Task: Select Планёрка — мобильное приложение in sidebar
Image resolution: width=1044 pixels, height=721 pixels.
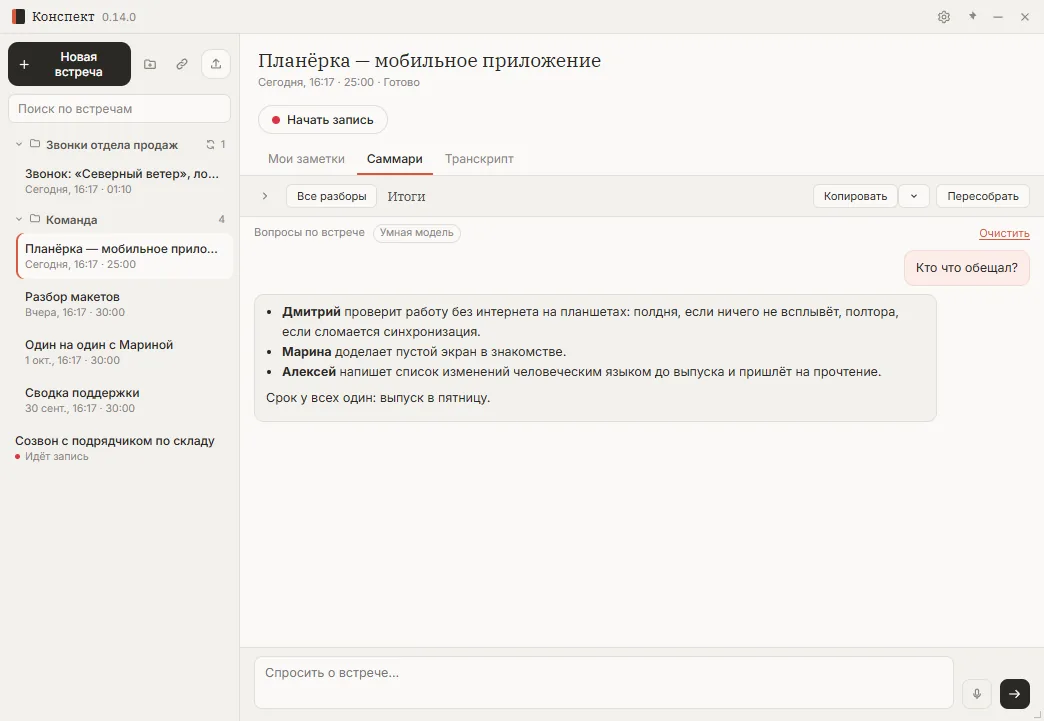Action: click(124, 256)
